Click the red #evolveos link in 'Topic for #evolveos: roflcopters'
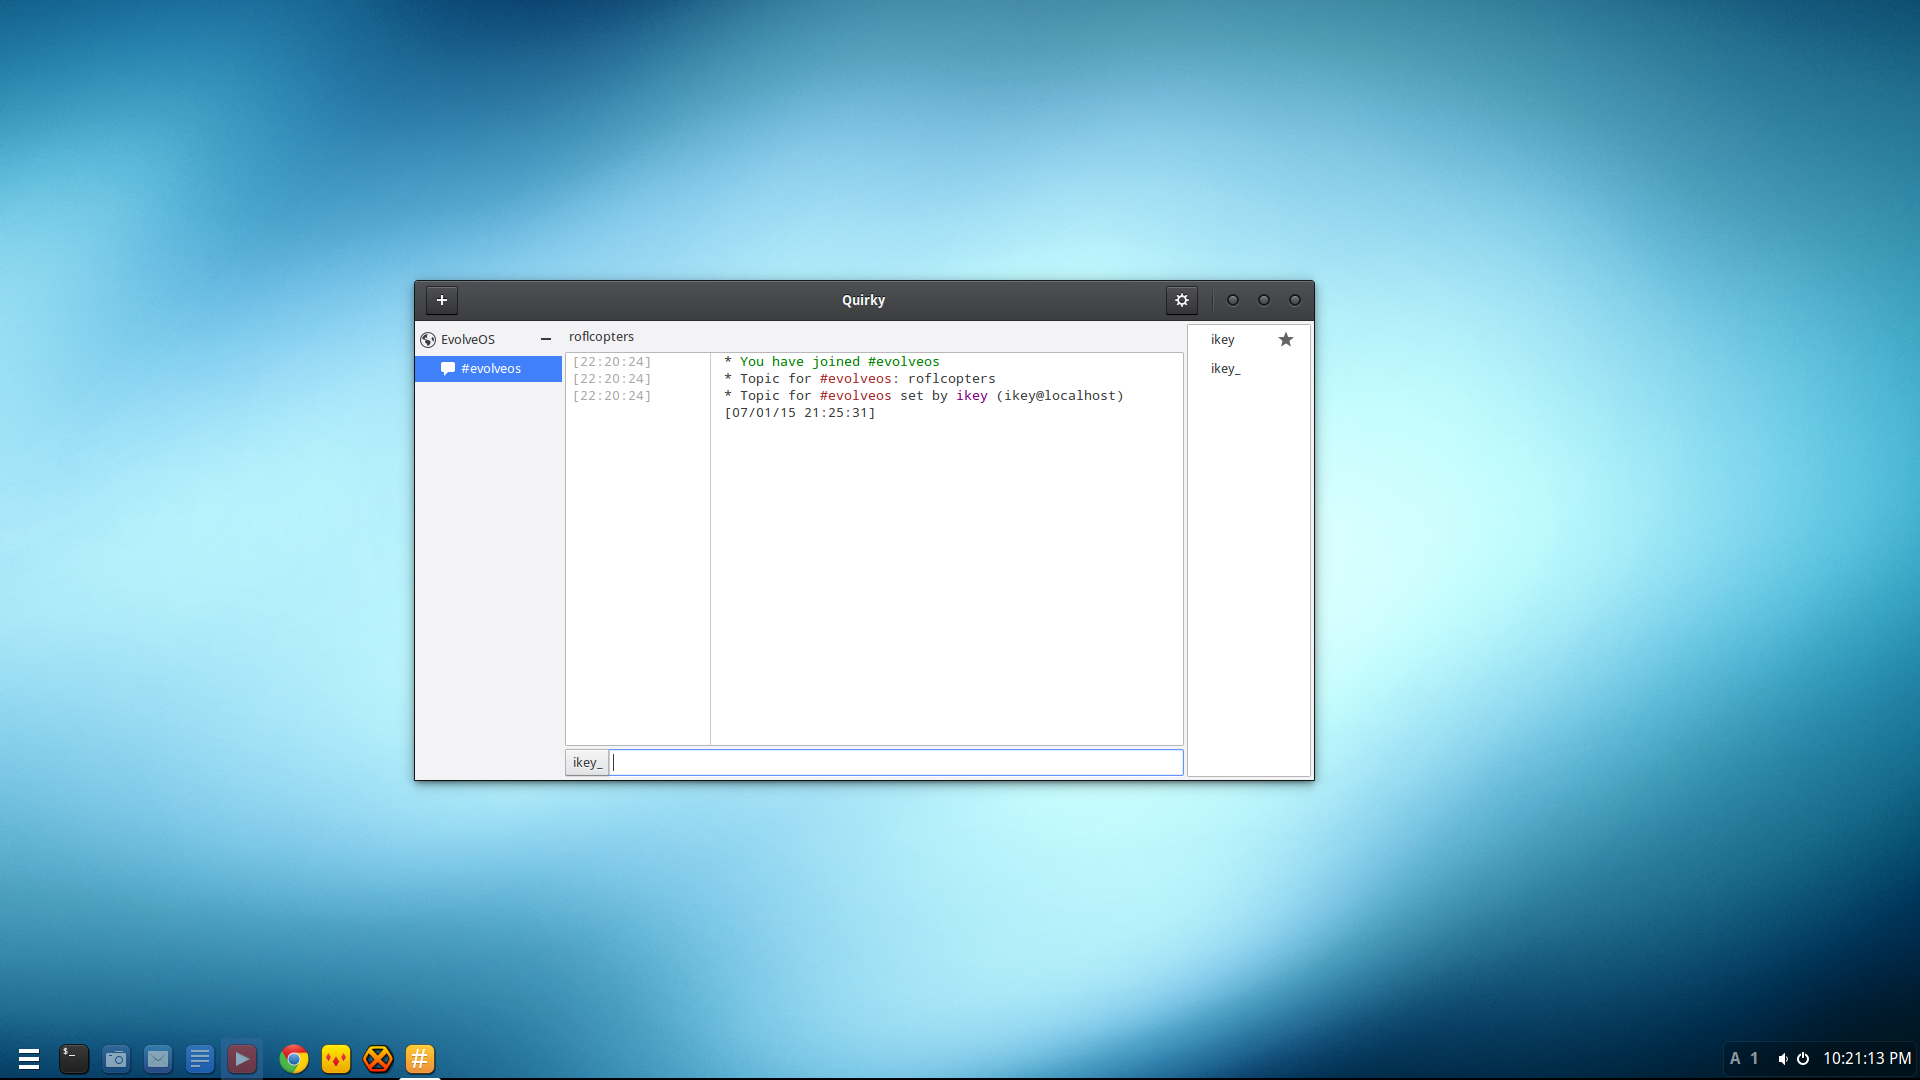Image resolution: width=1920 pixels, height=1080 pixels. (855, 379)
